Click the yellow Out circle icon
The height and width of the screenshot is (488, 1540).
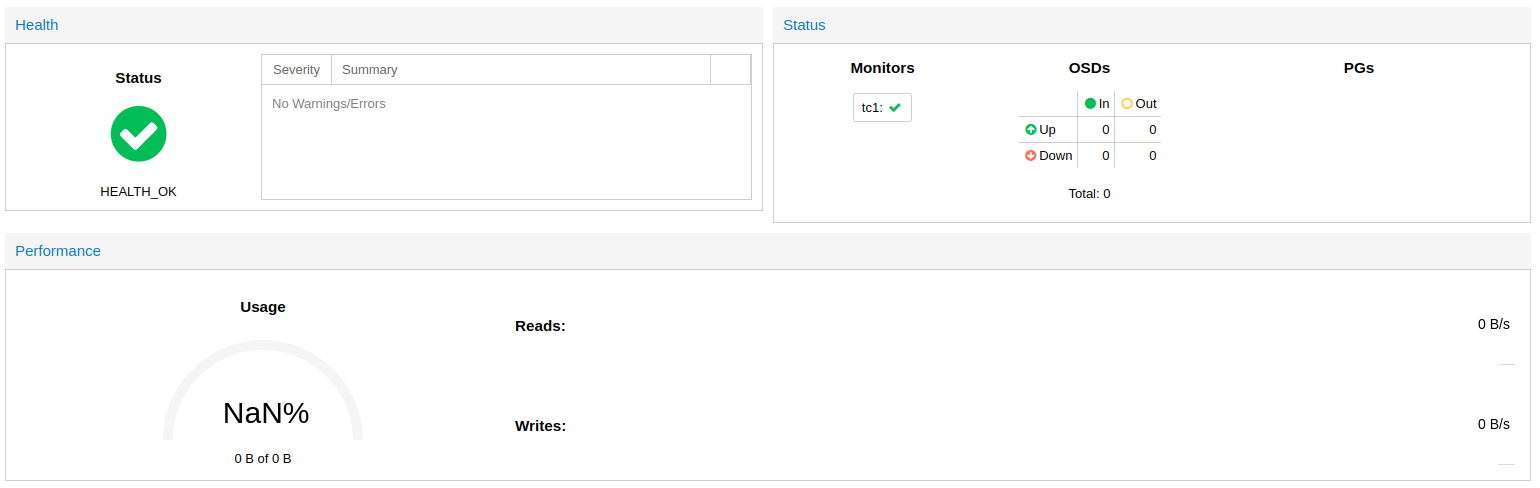[1127, 103]
